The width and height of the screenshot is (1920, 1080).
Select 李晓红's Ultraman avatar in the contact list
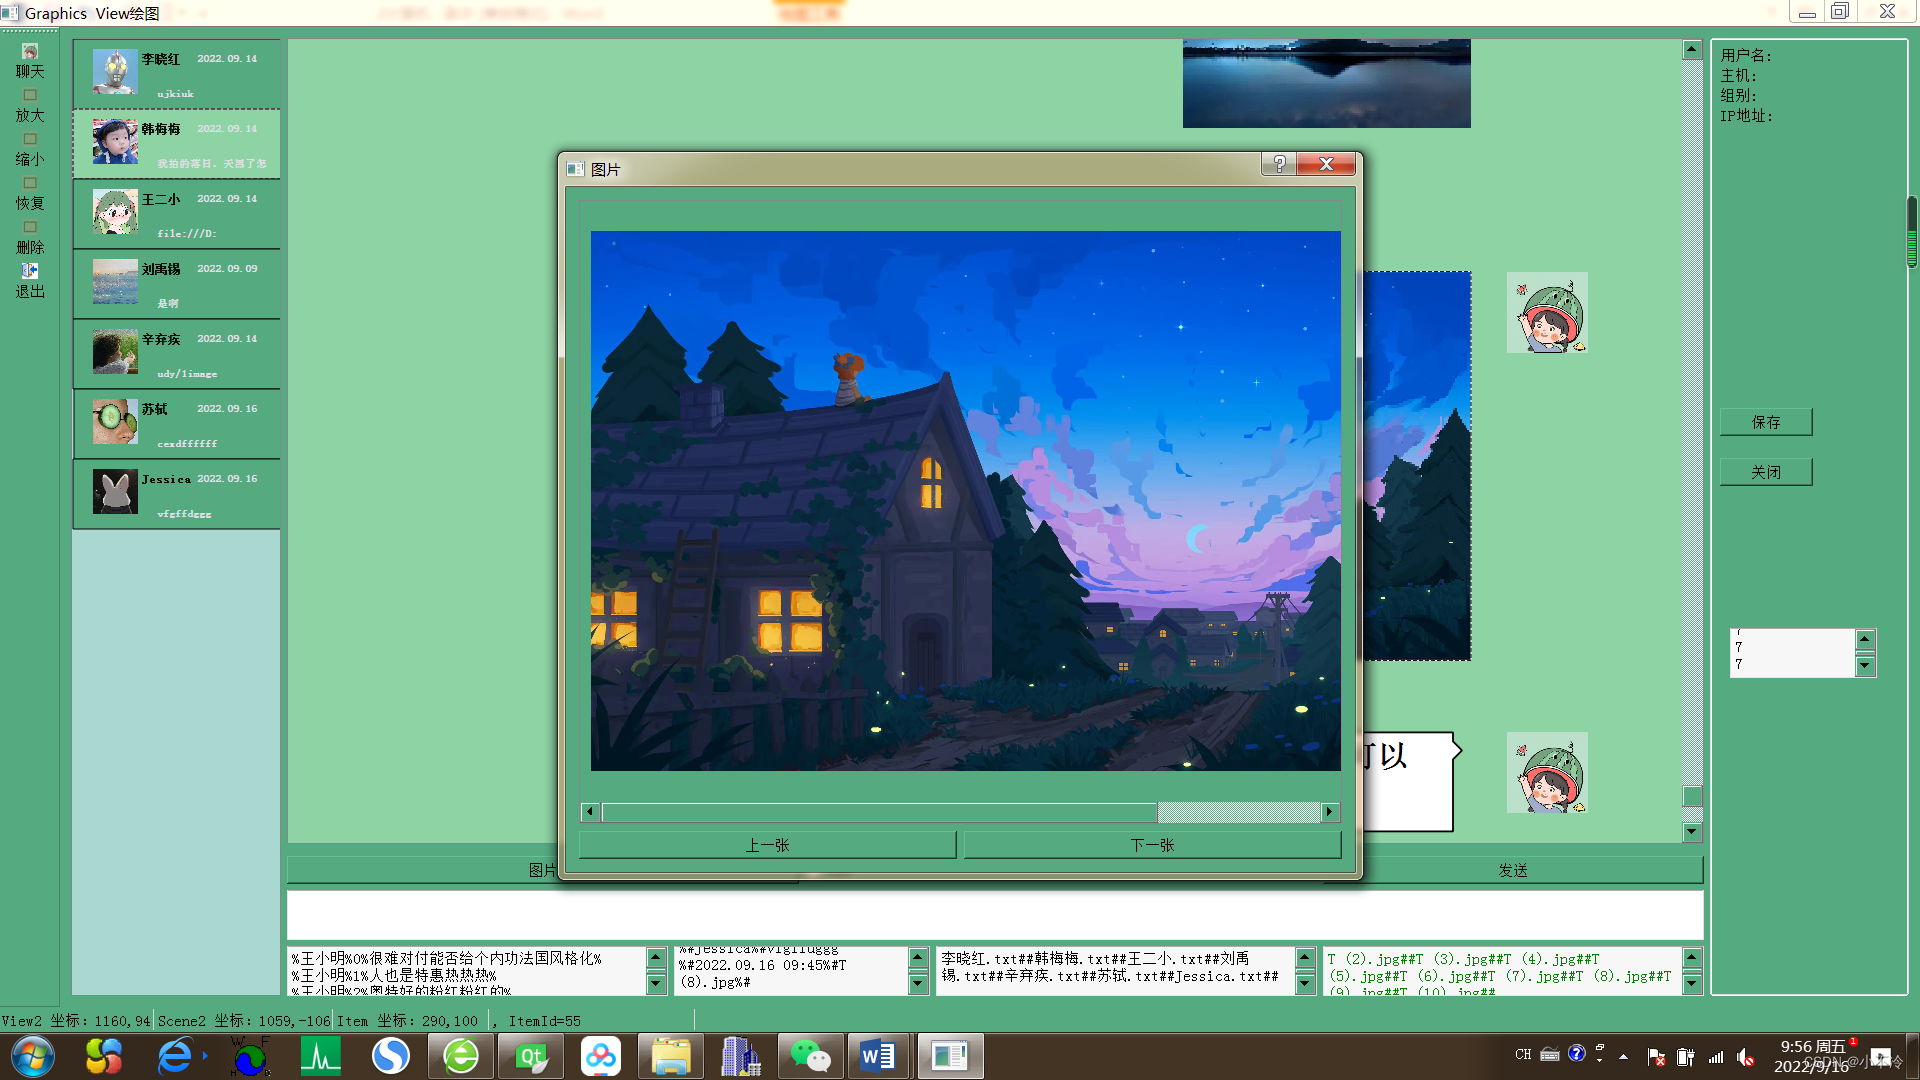point(115,72)
